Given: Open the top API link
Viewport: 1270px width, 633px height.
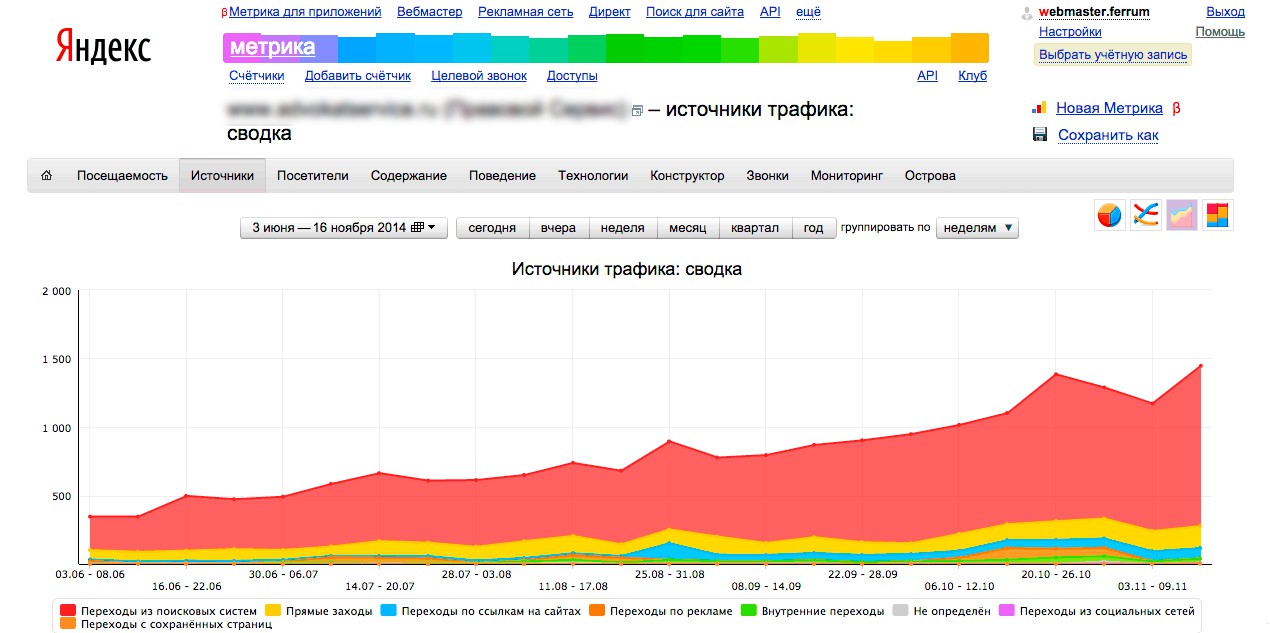Looking at the screenshot, I should click(770, 12).
